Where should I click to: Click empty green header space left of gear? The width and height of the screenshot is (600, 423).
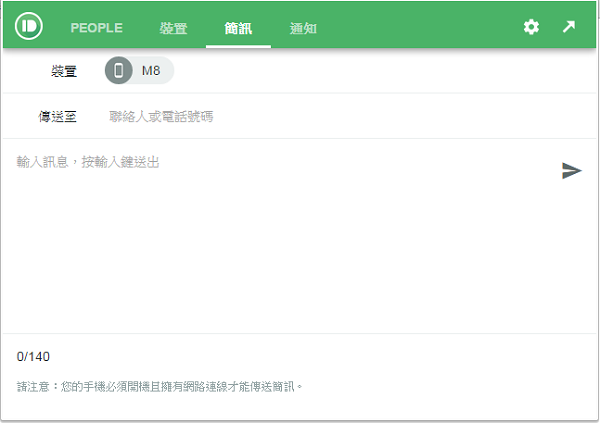(420, 27)
